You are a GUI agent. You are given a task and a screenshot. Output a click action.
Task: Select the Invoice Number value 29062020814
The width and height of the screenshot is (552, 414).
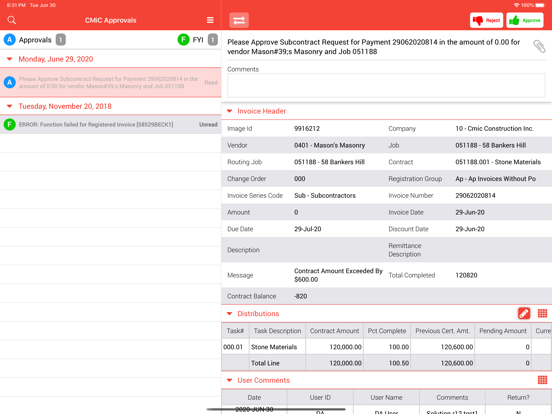pos(475,196)
